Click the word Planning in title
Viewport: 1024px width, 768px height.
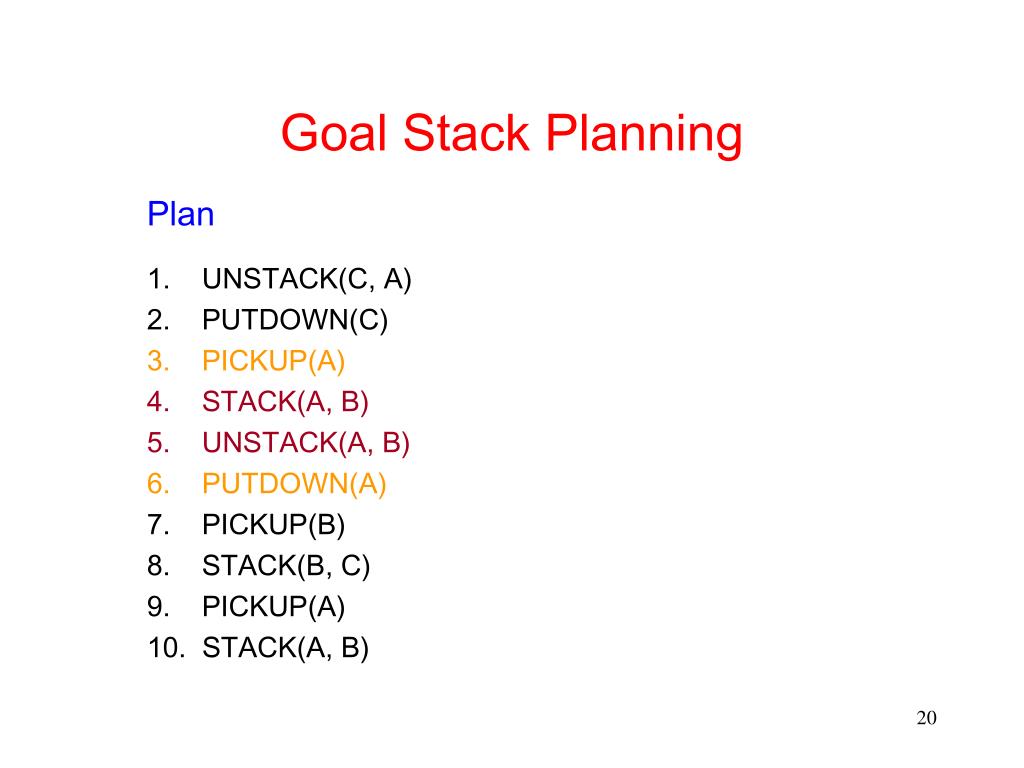click(x=644, y=134)
